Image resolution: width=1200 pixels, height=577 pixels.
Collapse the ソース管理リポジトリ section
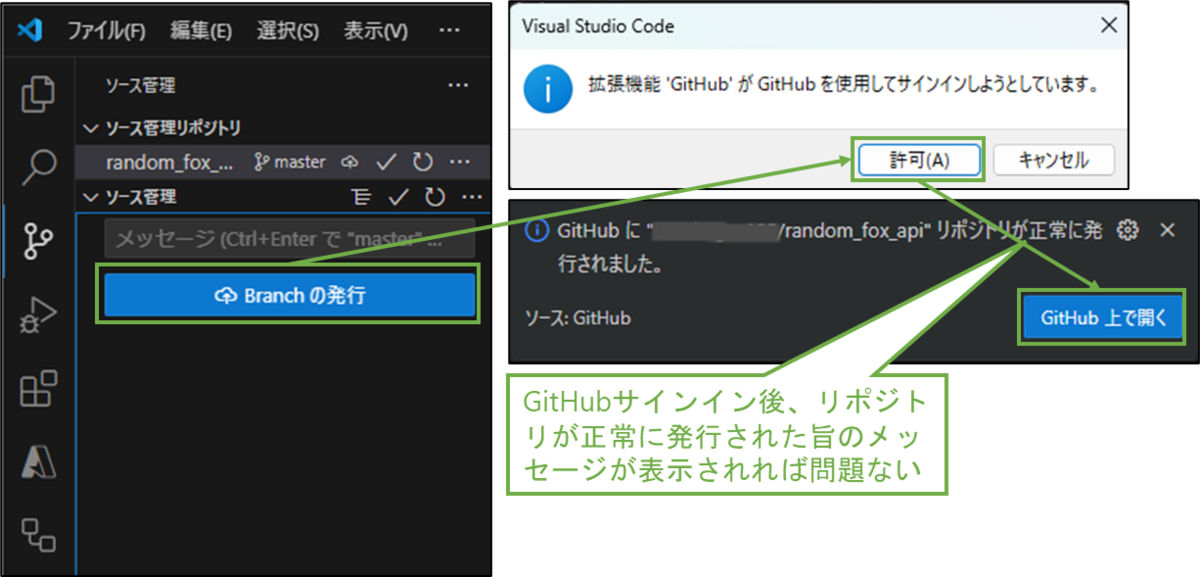click(91, 129)
